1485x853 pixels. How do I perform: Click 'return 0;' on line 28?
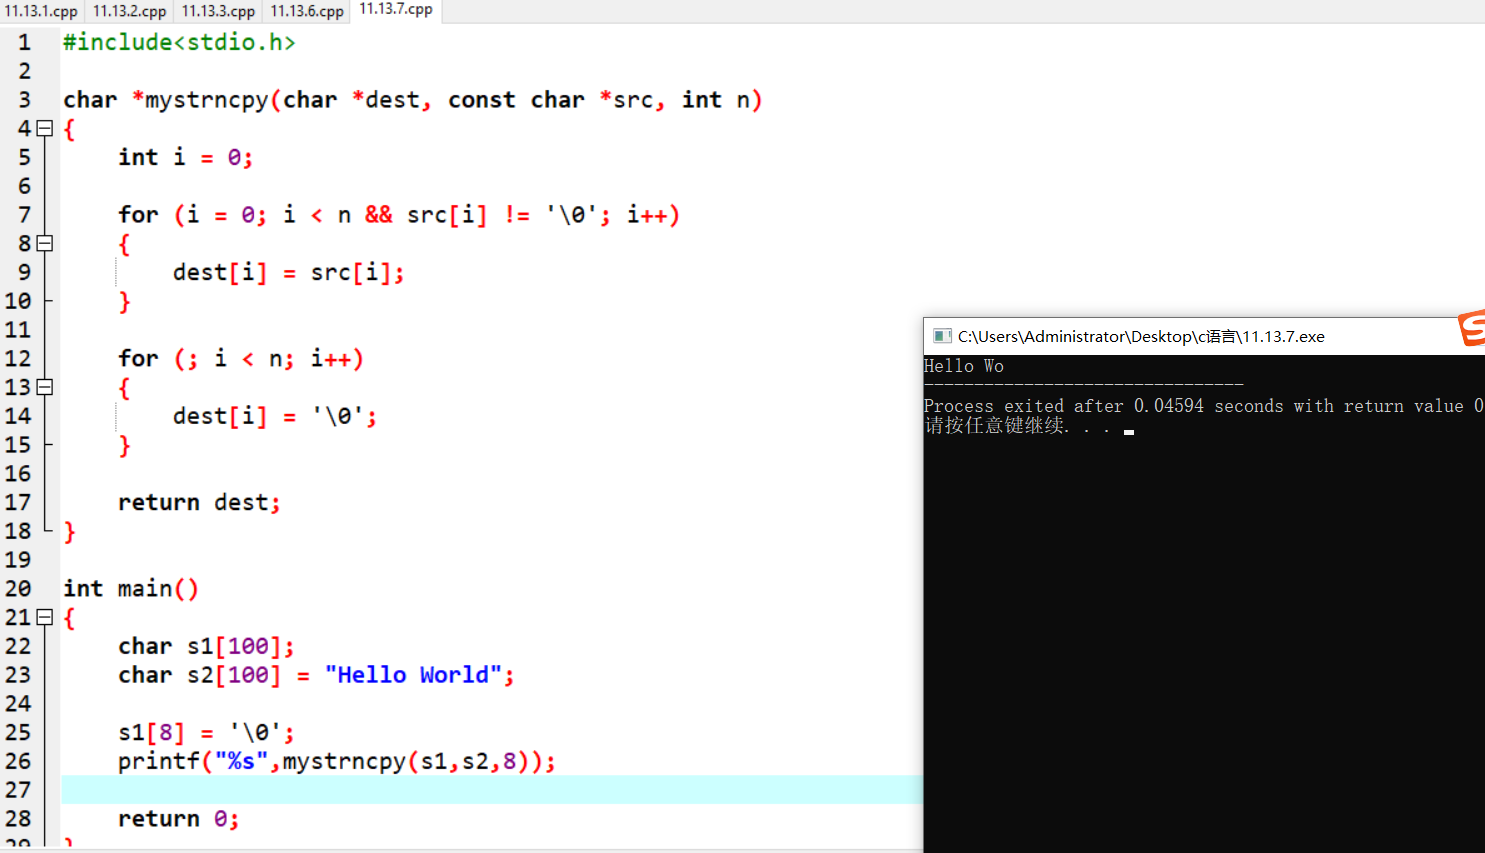[x=178, y=819]
